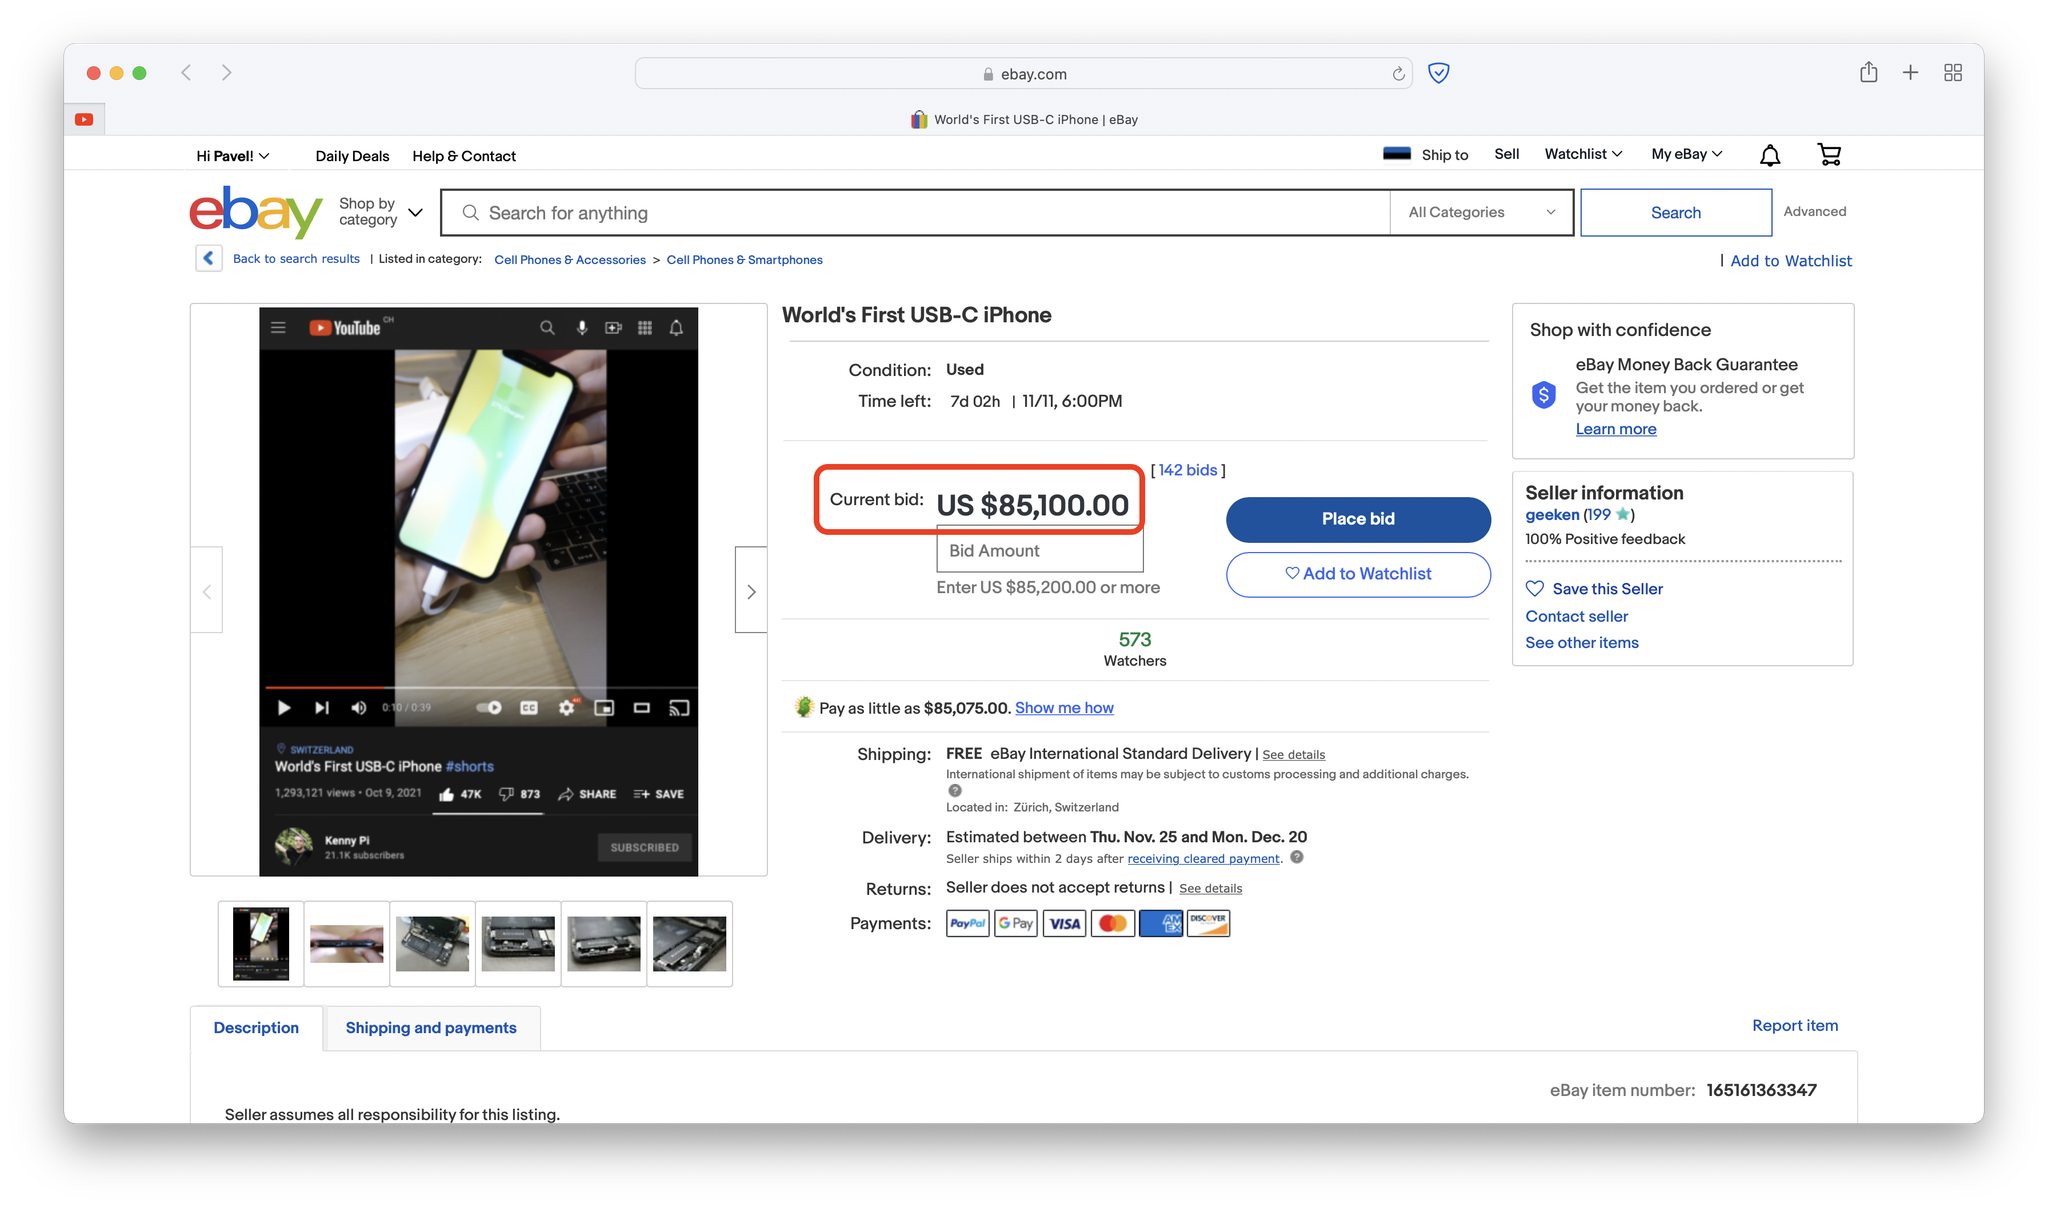Click returns See details link
Image resolution: width=2048 pixels, height=1208 pixels.
[1210, 888]
